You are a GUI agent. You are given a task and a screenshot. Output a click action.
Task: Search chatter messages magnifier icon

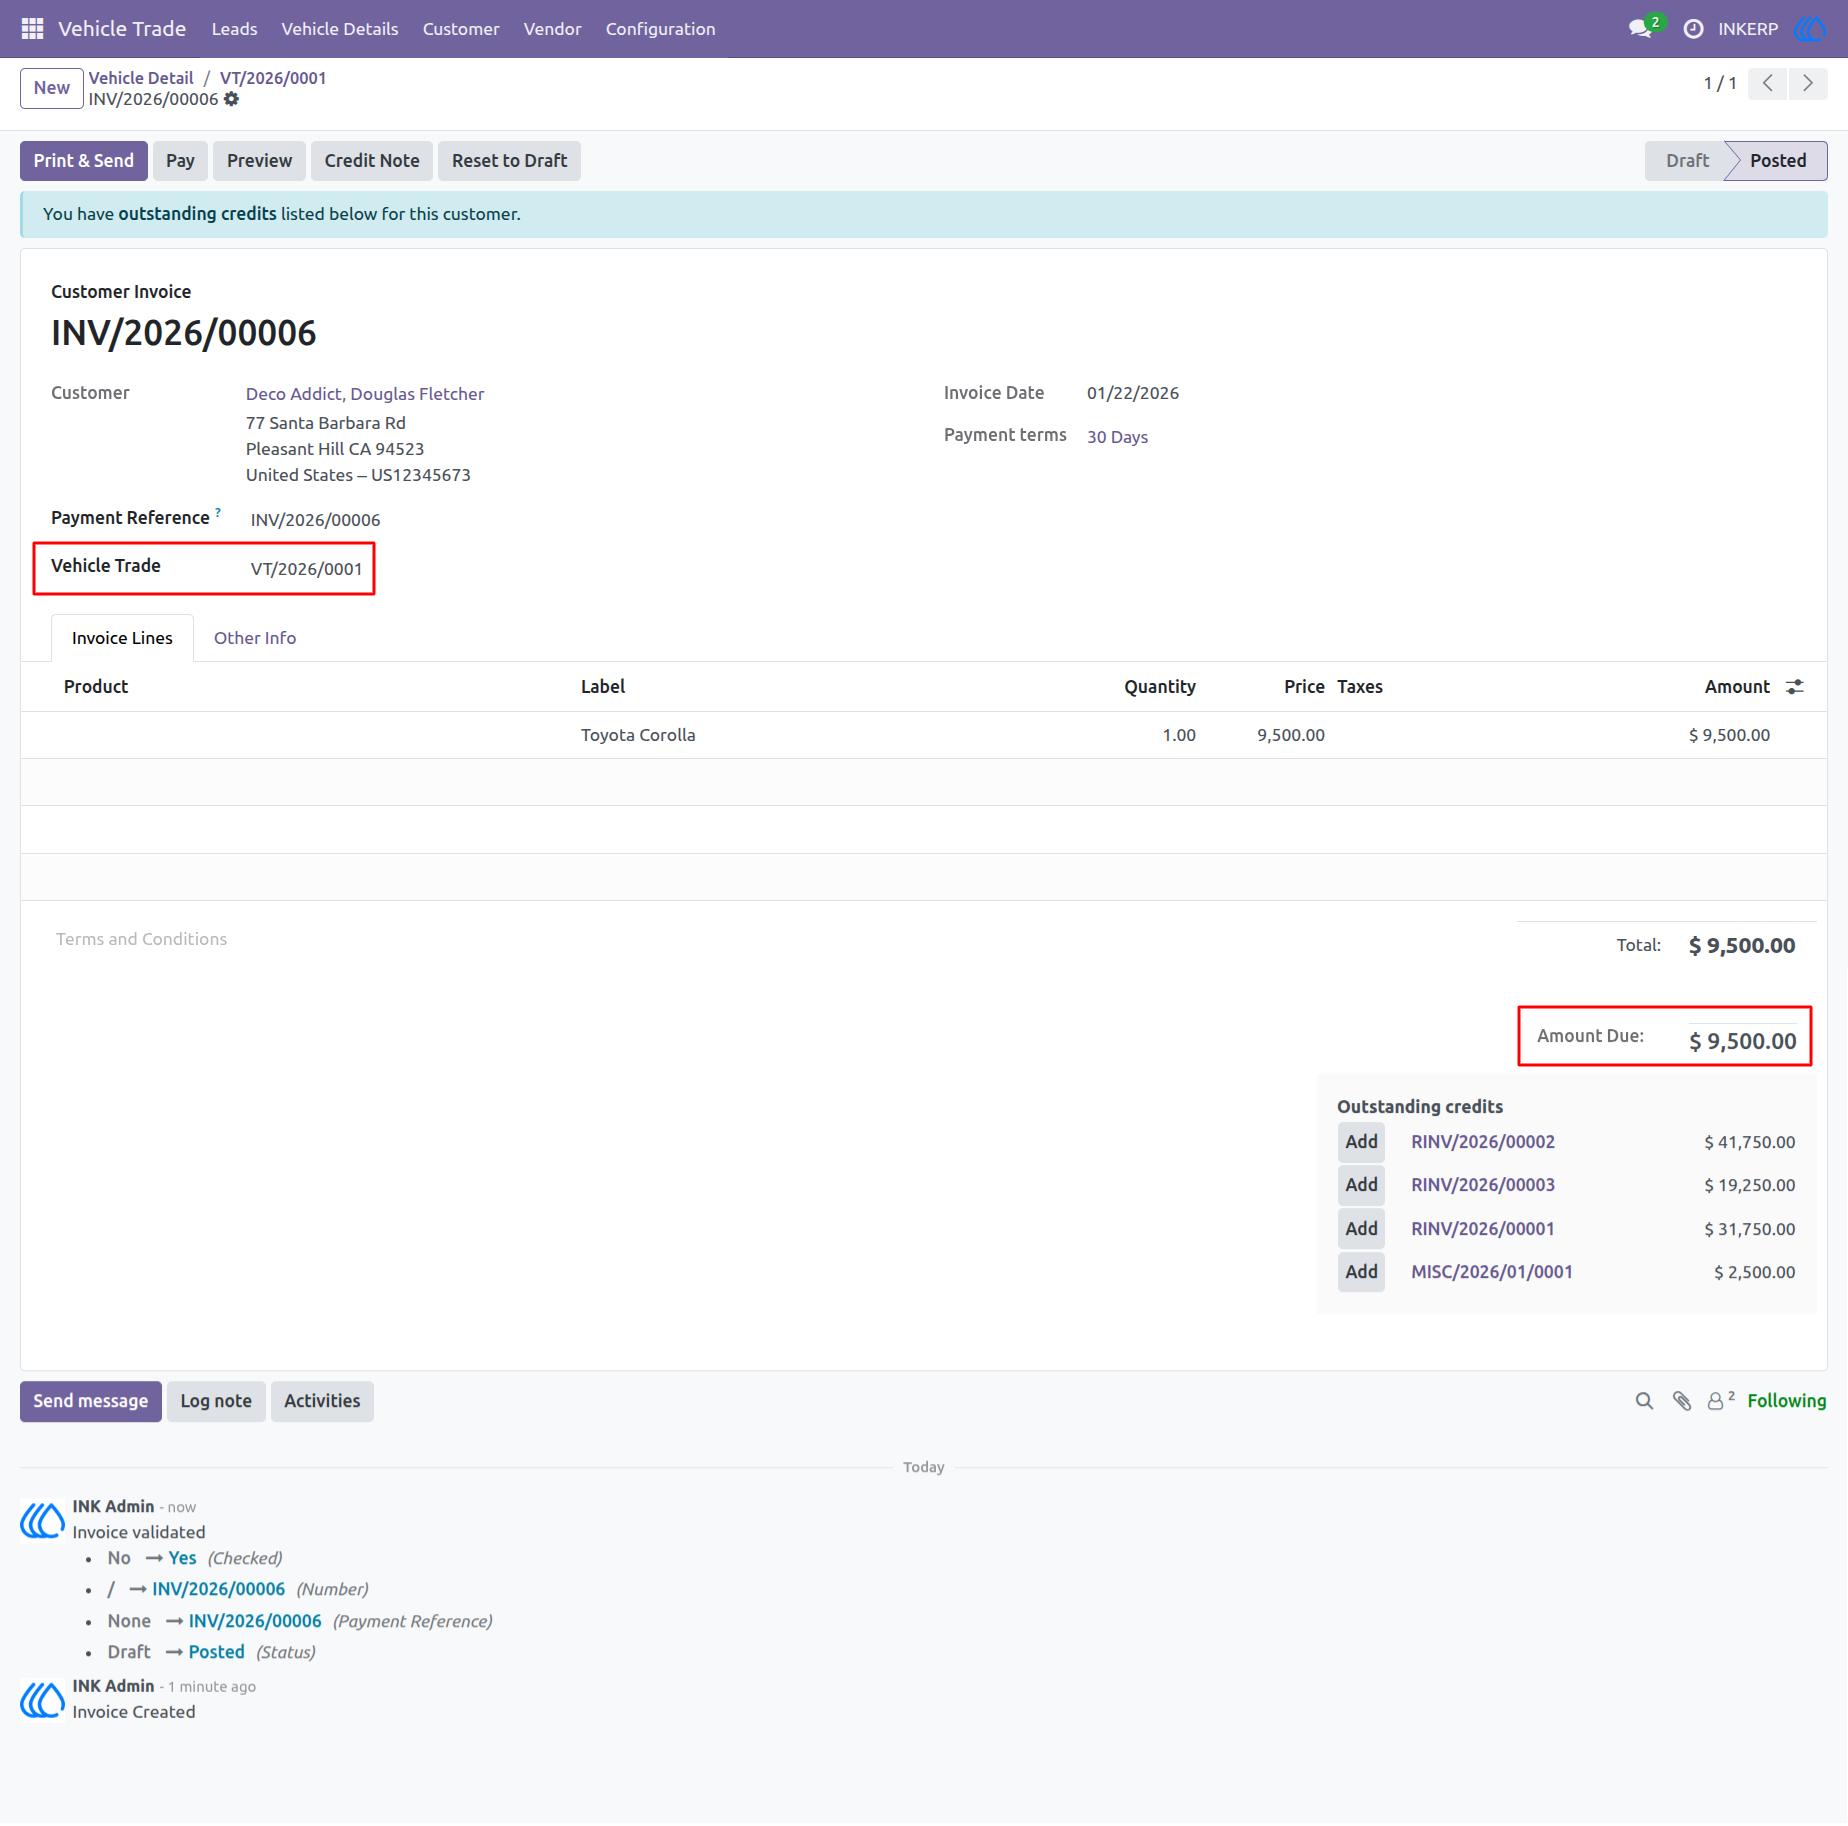(x=1644, y=1401)
